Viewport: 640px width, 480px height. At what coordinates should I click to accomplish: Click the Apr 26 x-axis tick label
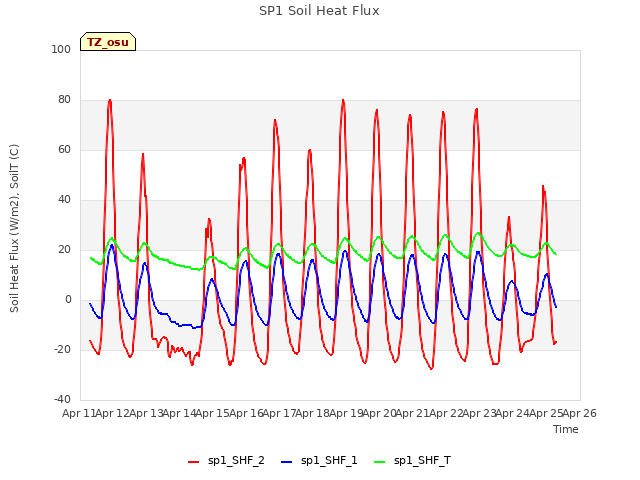click(580, 413)
